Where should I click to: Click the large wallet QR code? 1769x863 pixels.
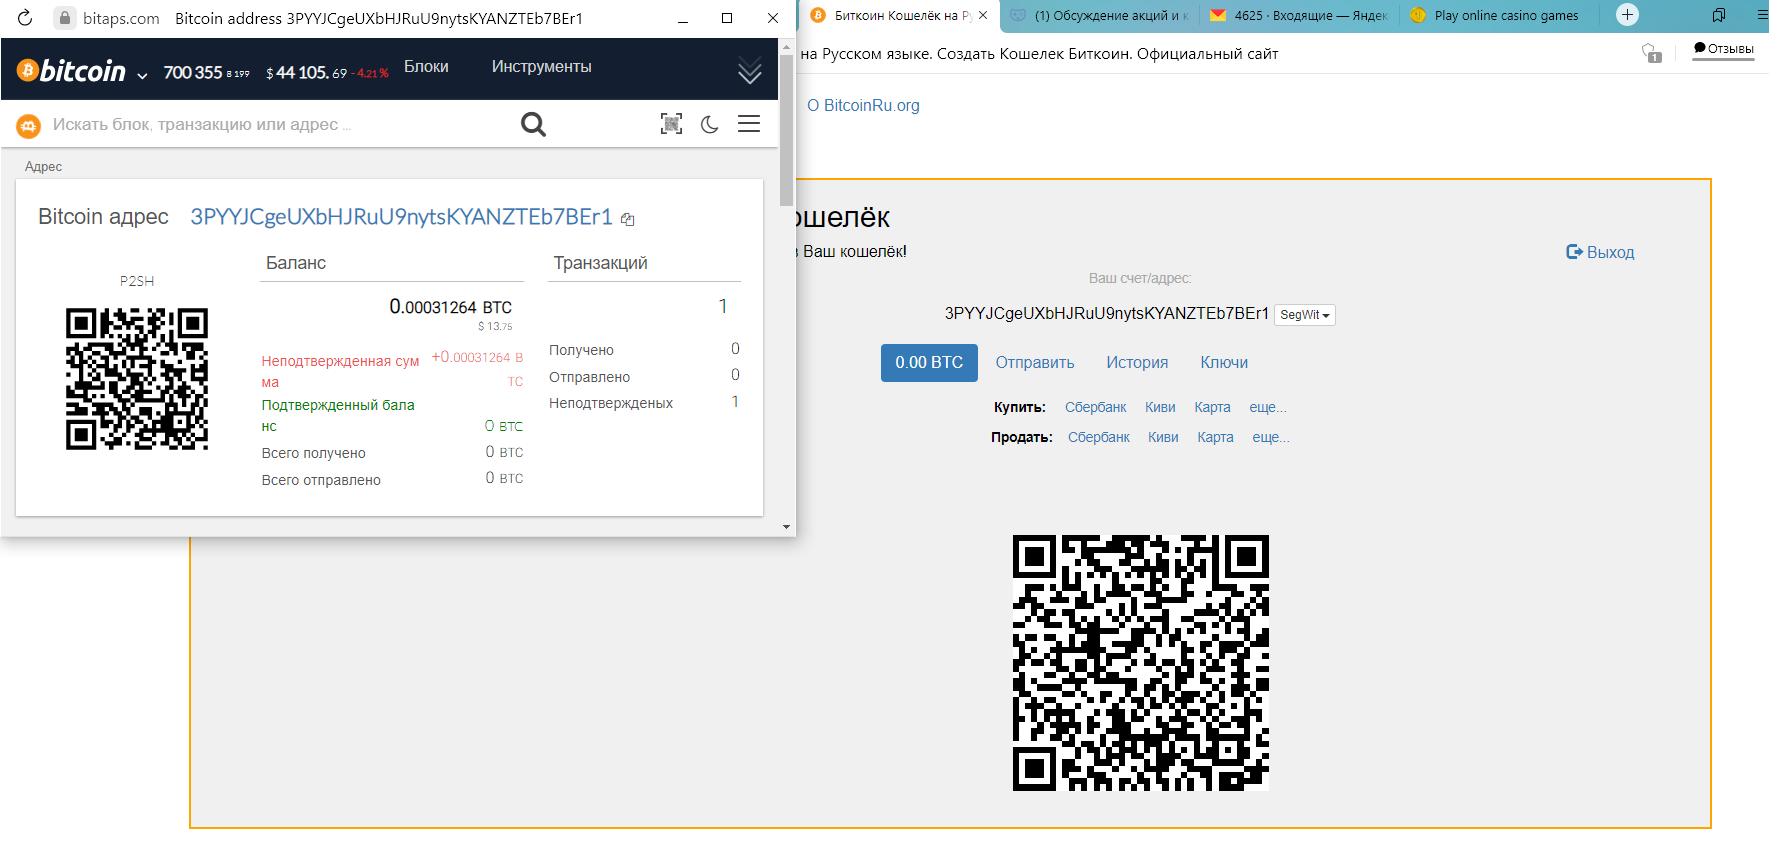(1141, 663)
